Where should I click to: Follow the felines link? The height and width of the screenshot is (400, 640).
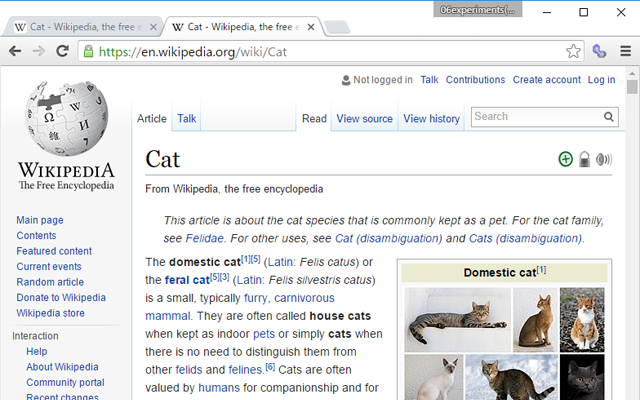245,370
